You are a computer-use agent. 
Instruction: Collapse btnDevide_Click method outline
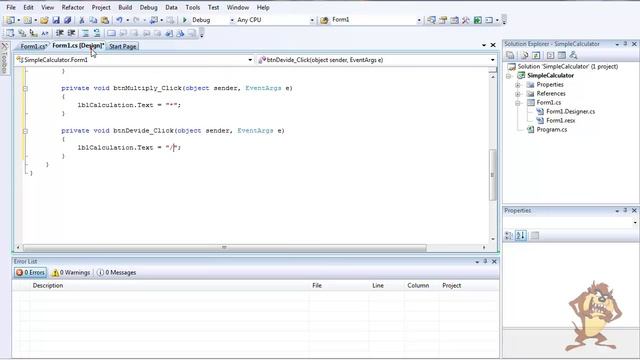coord(25,131)
